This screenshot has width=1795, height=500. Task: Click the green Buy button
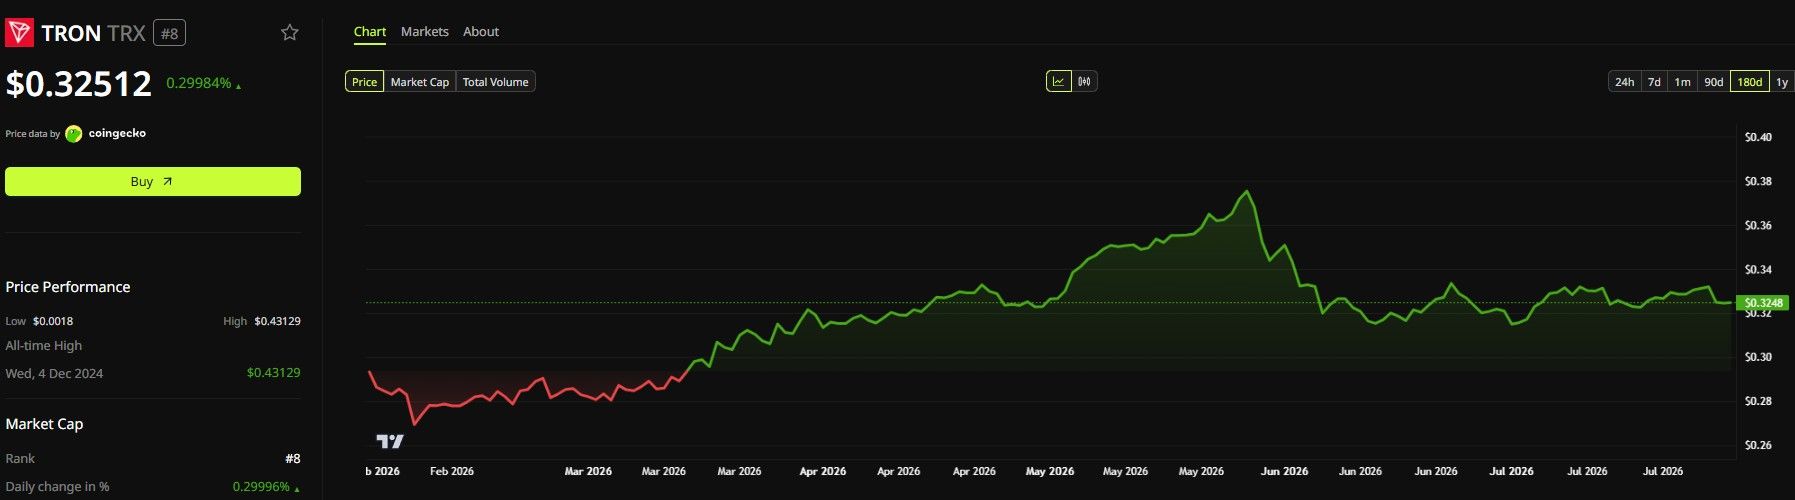[153, 182]
